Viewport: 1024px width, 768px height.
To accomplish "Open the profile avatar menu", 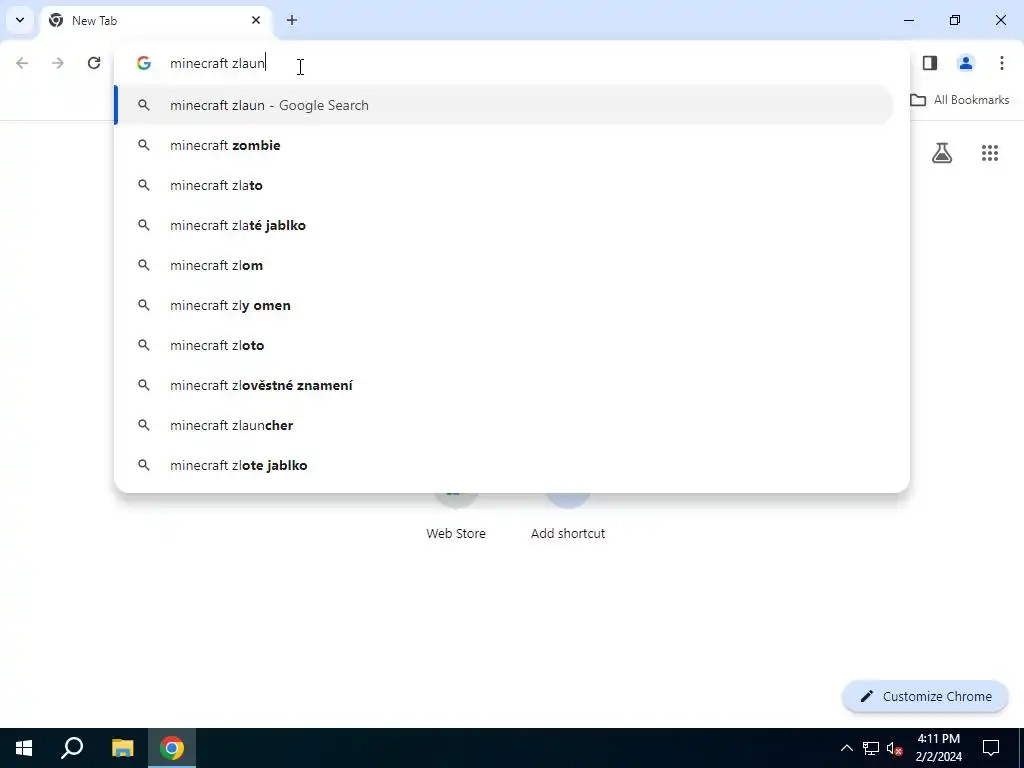I will [x=966, y=63].
